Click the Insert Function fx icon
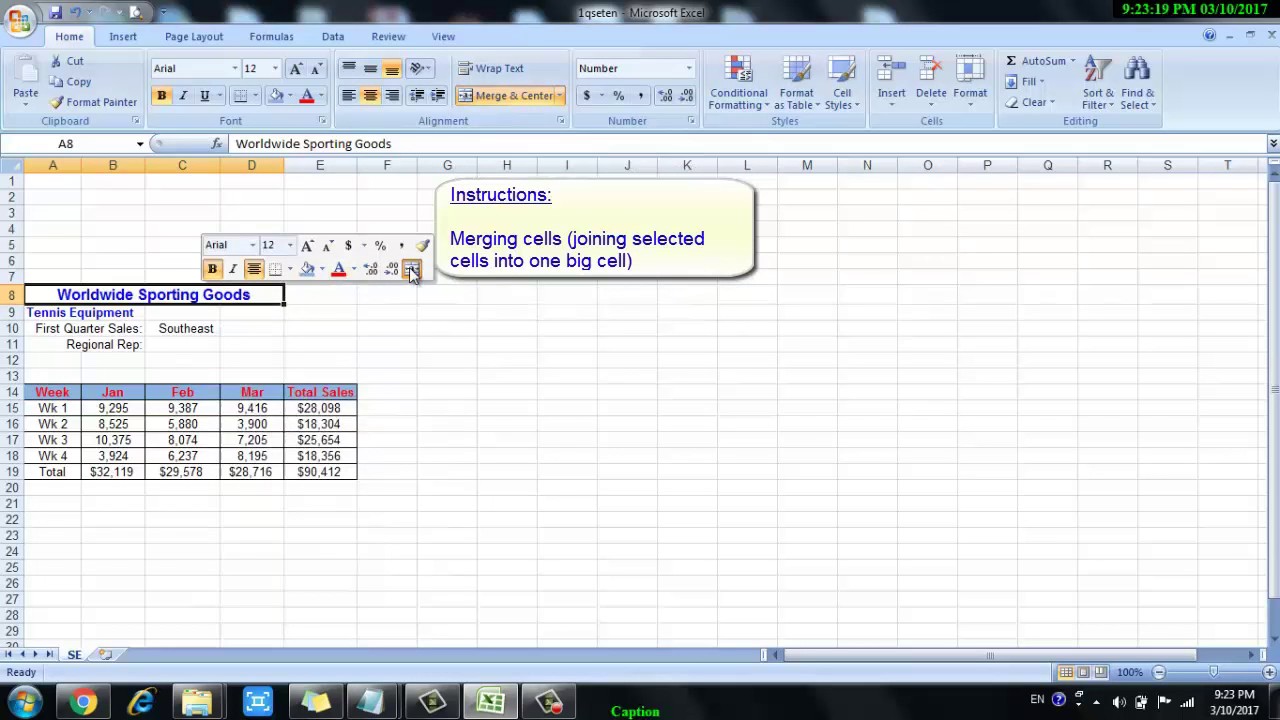Viewport: 1280px width, 720px height. pos(216,144)
